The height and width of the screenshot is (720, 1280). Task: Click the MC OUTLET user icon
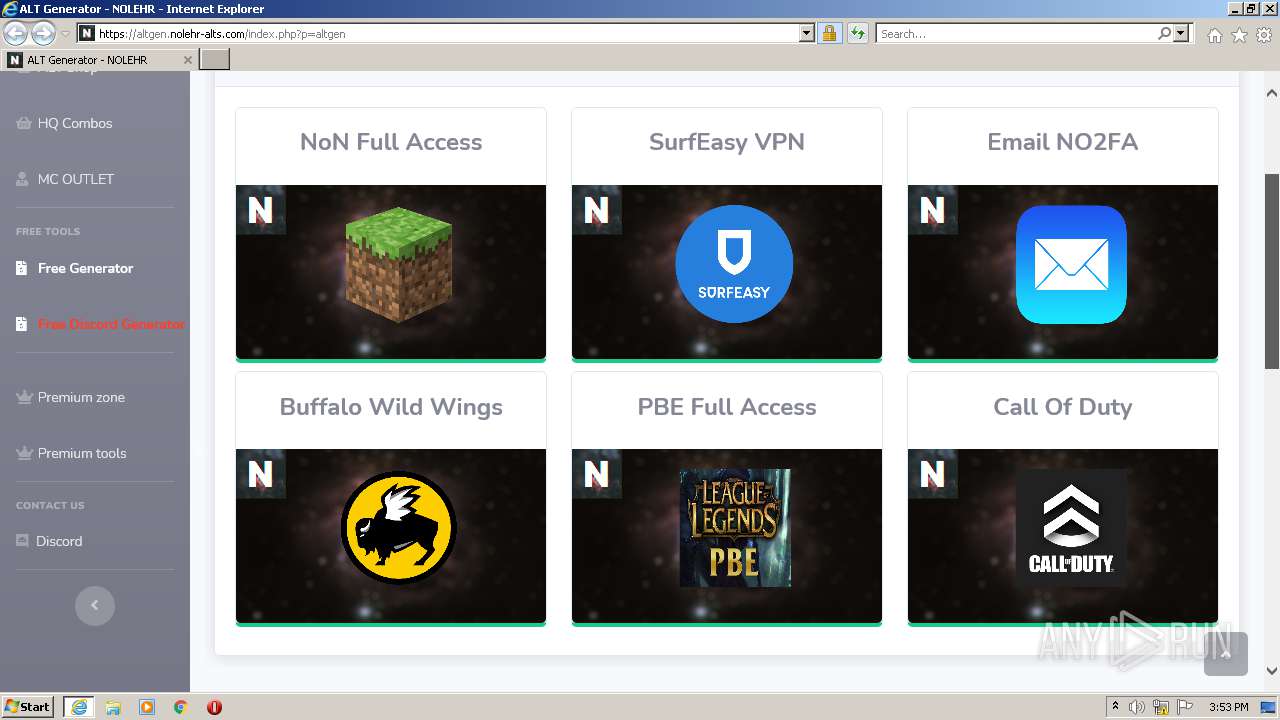pos(22,180)
